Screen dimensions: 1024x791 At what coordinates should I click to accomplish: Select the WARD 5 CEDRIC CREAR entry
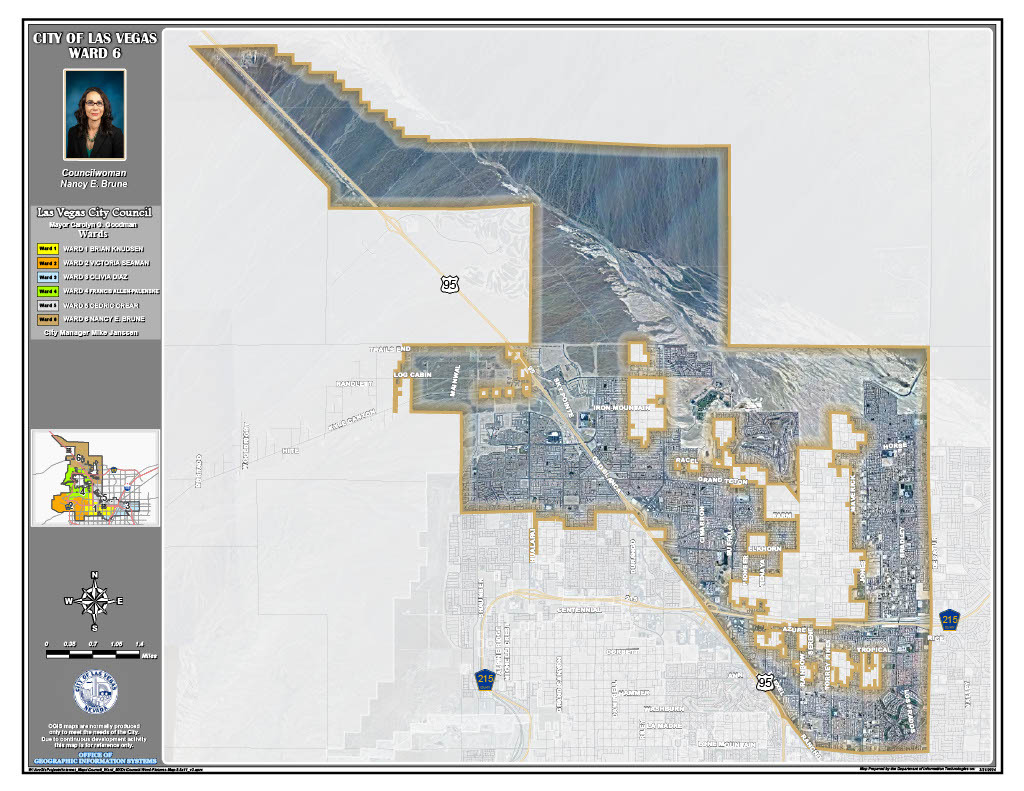[100, 305]
